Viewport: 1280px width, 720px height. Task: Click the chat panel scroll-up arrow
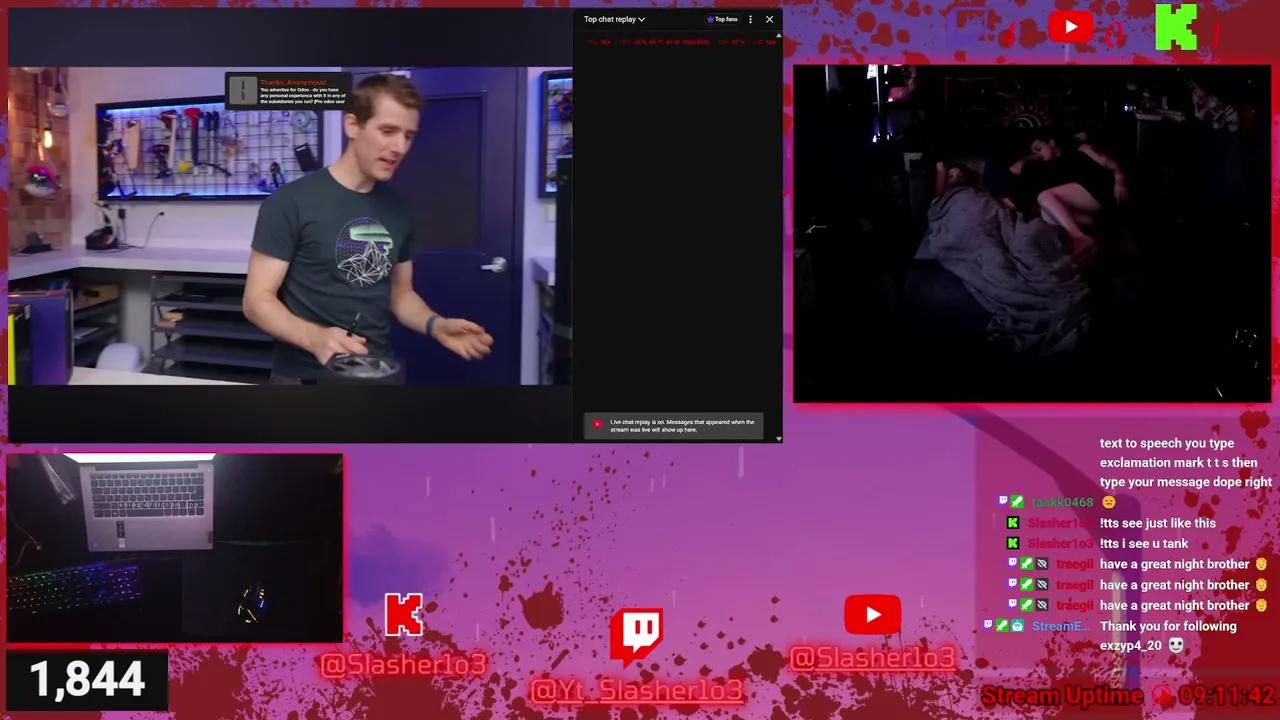[x=779, y=35]
